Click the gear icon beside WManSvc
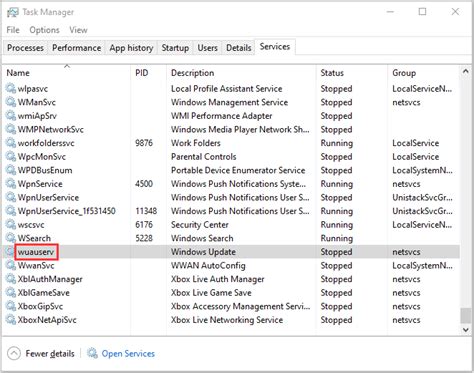This screenshot has width=474, height=373. 11,102
